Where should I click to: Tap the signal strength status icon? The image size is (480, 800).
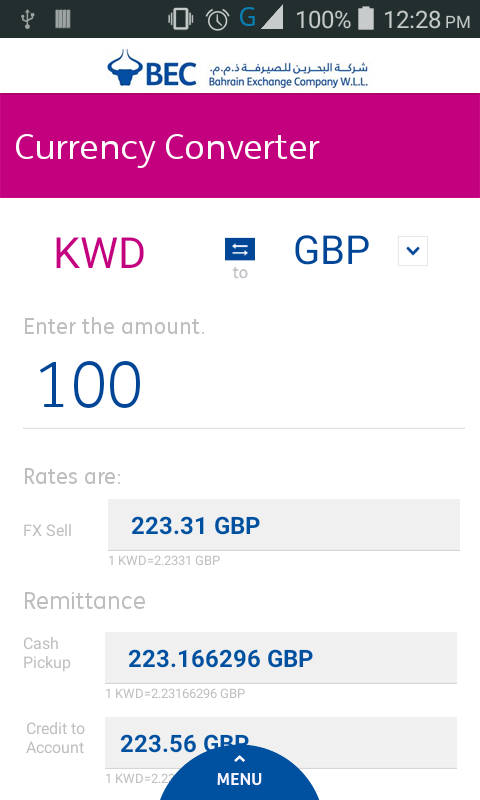click(x=272, y=18)
